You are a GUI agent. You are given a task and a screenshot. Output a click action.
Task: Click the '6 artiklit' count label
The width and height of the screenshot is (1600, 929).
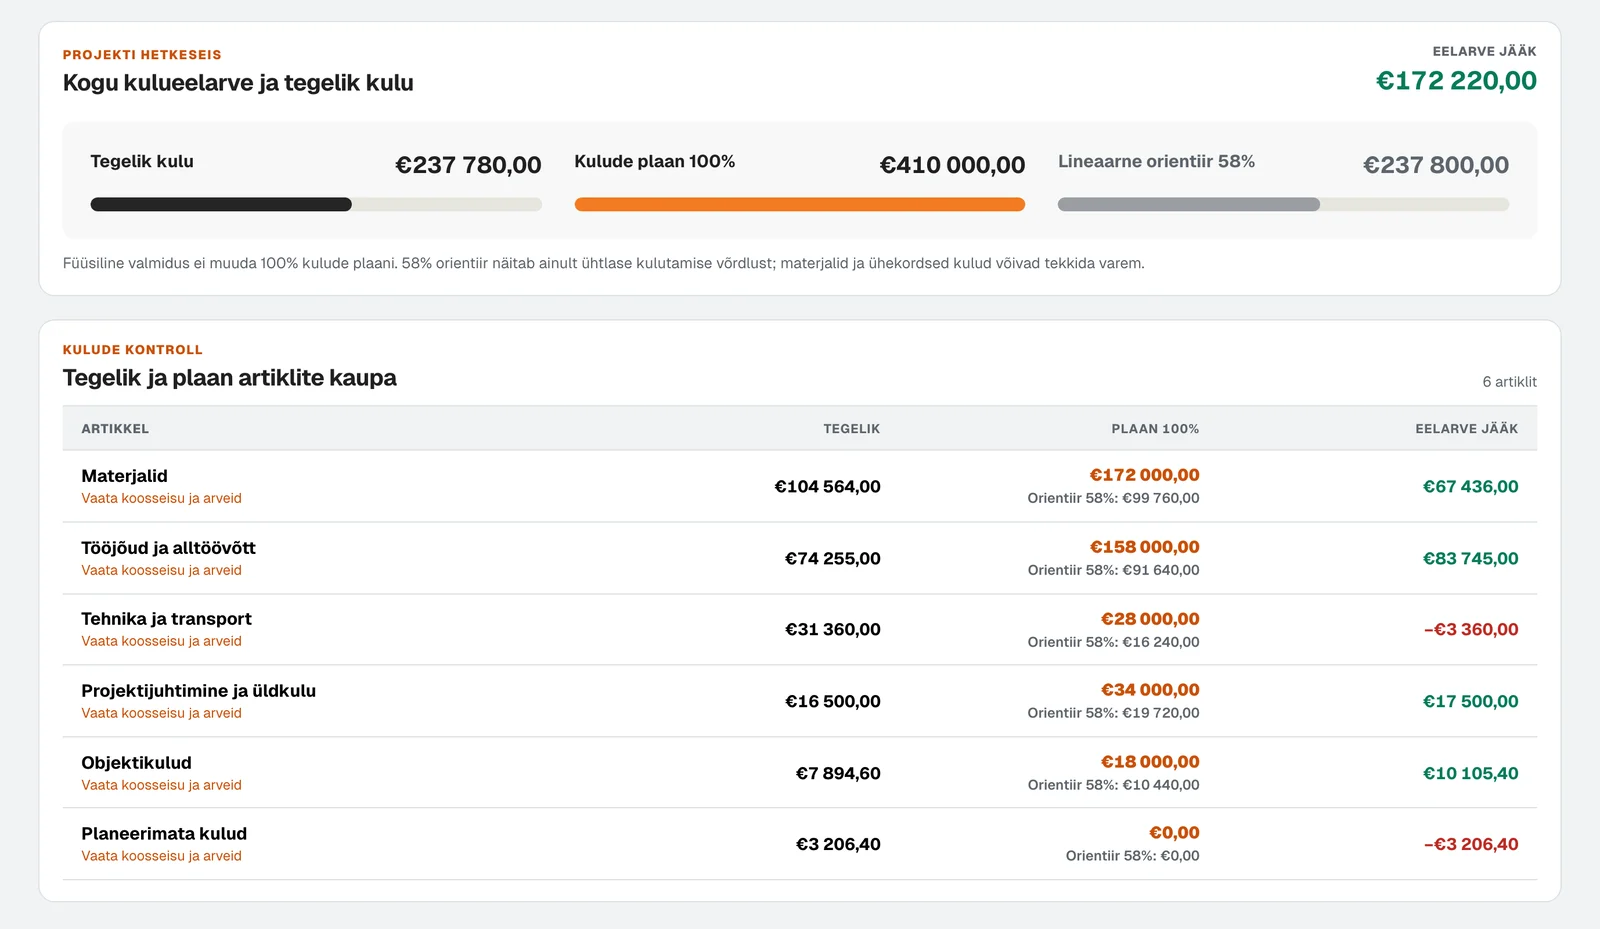tap(1509, 382)
